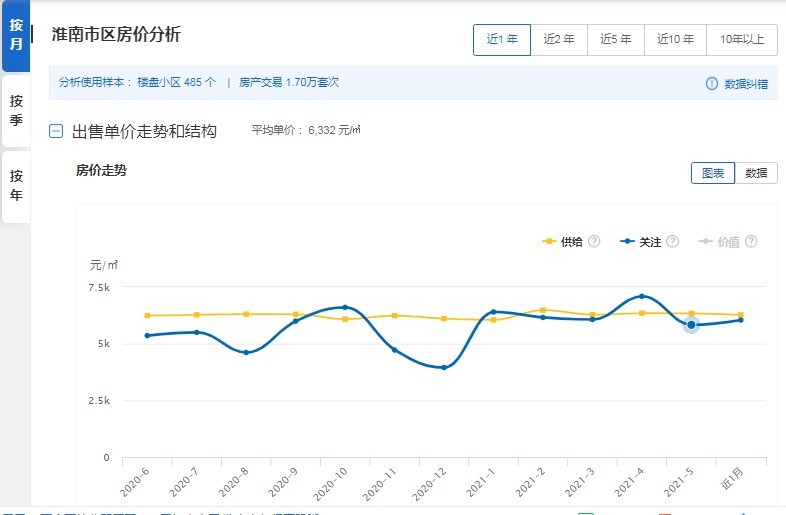786x515 pixels.
Task: Click the 楼盘小区 485 个 sample text
Action: point(176,82)
